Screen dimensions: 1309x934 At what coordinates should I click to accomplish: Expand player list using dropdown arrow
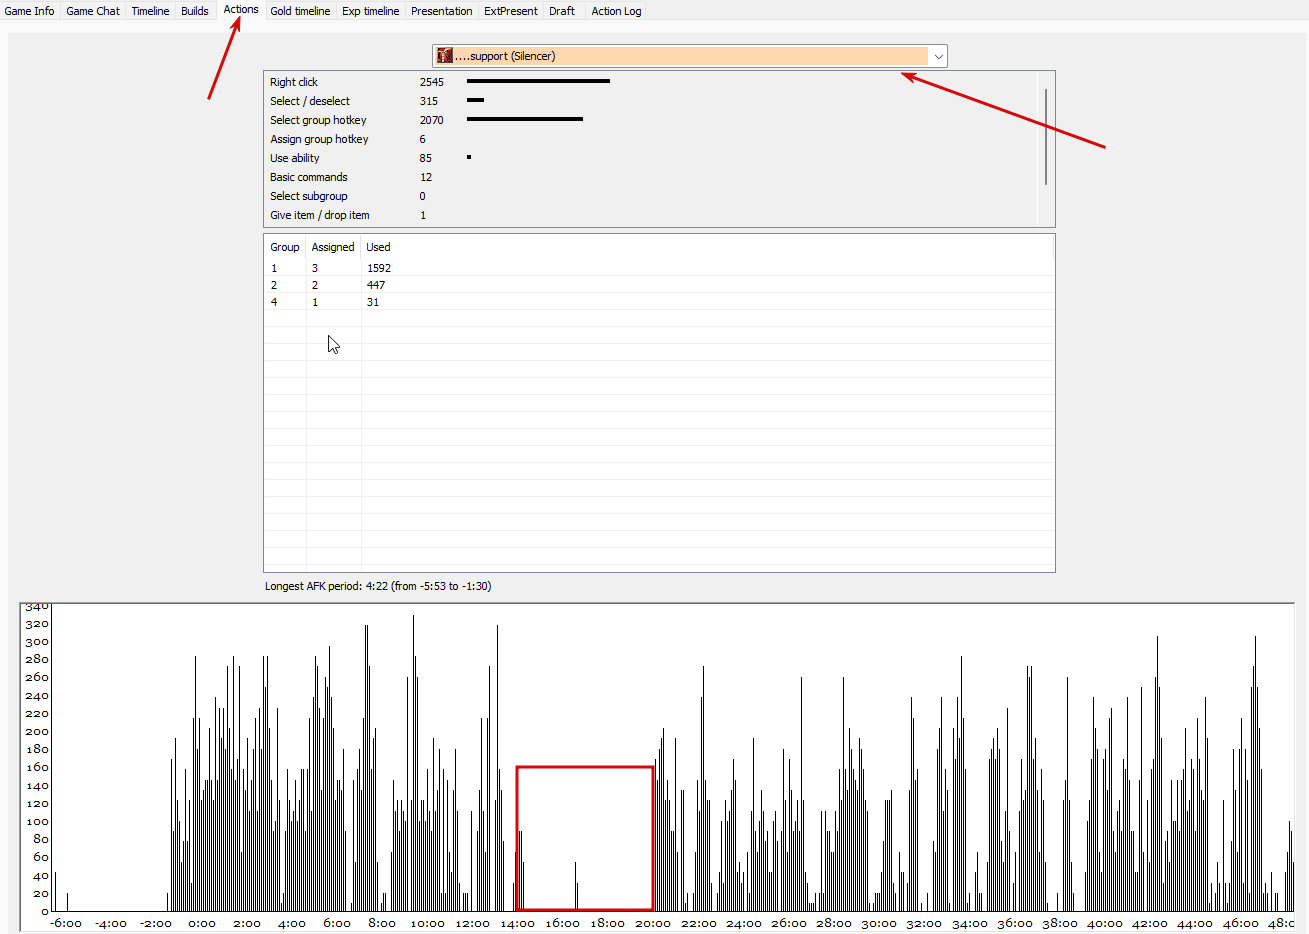pos(938,56)
